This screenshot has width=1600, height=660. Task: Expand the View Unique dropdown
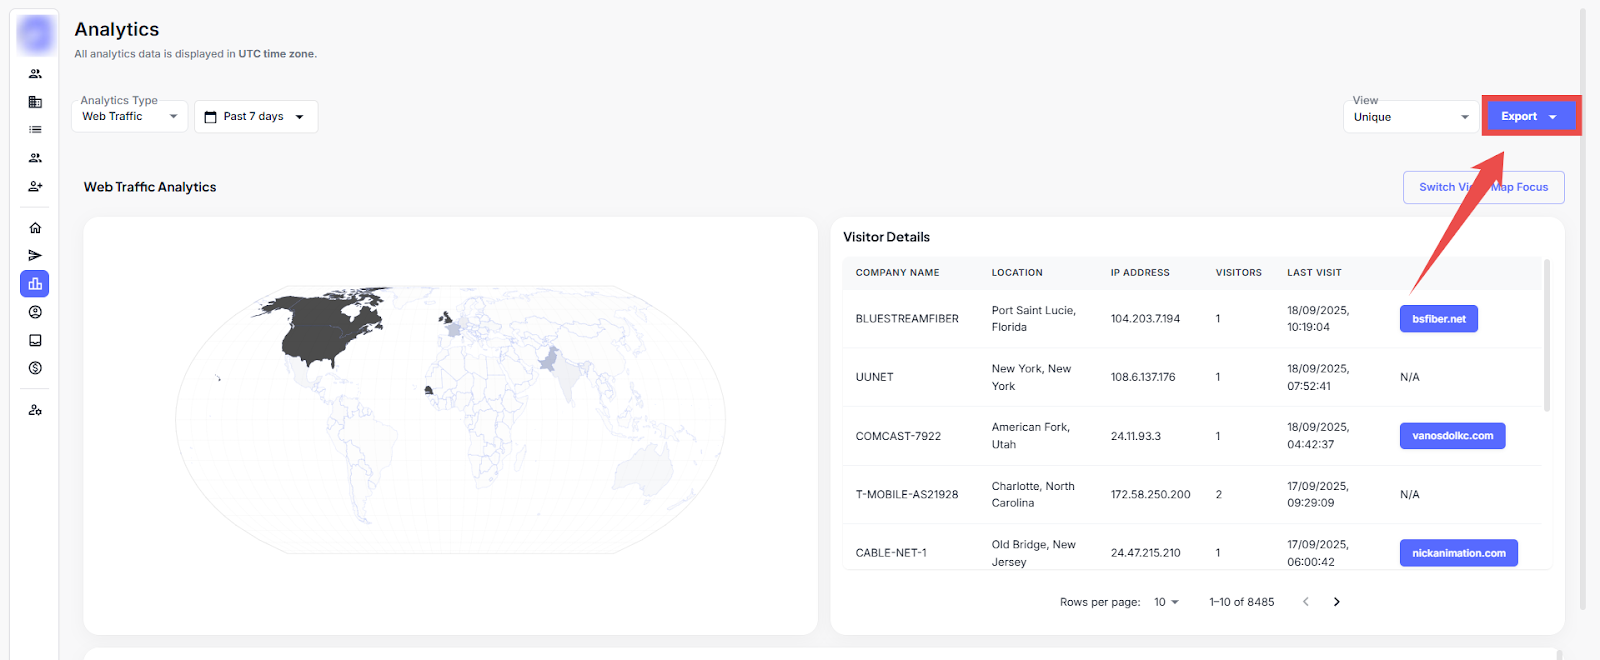pyautogui.click(x=1410, y=117)
